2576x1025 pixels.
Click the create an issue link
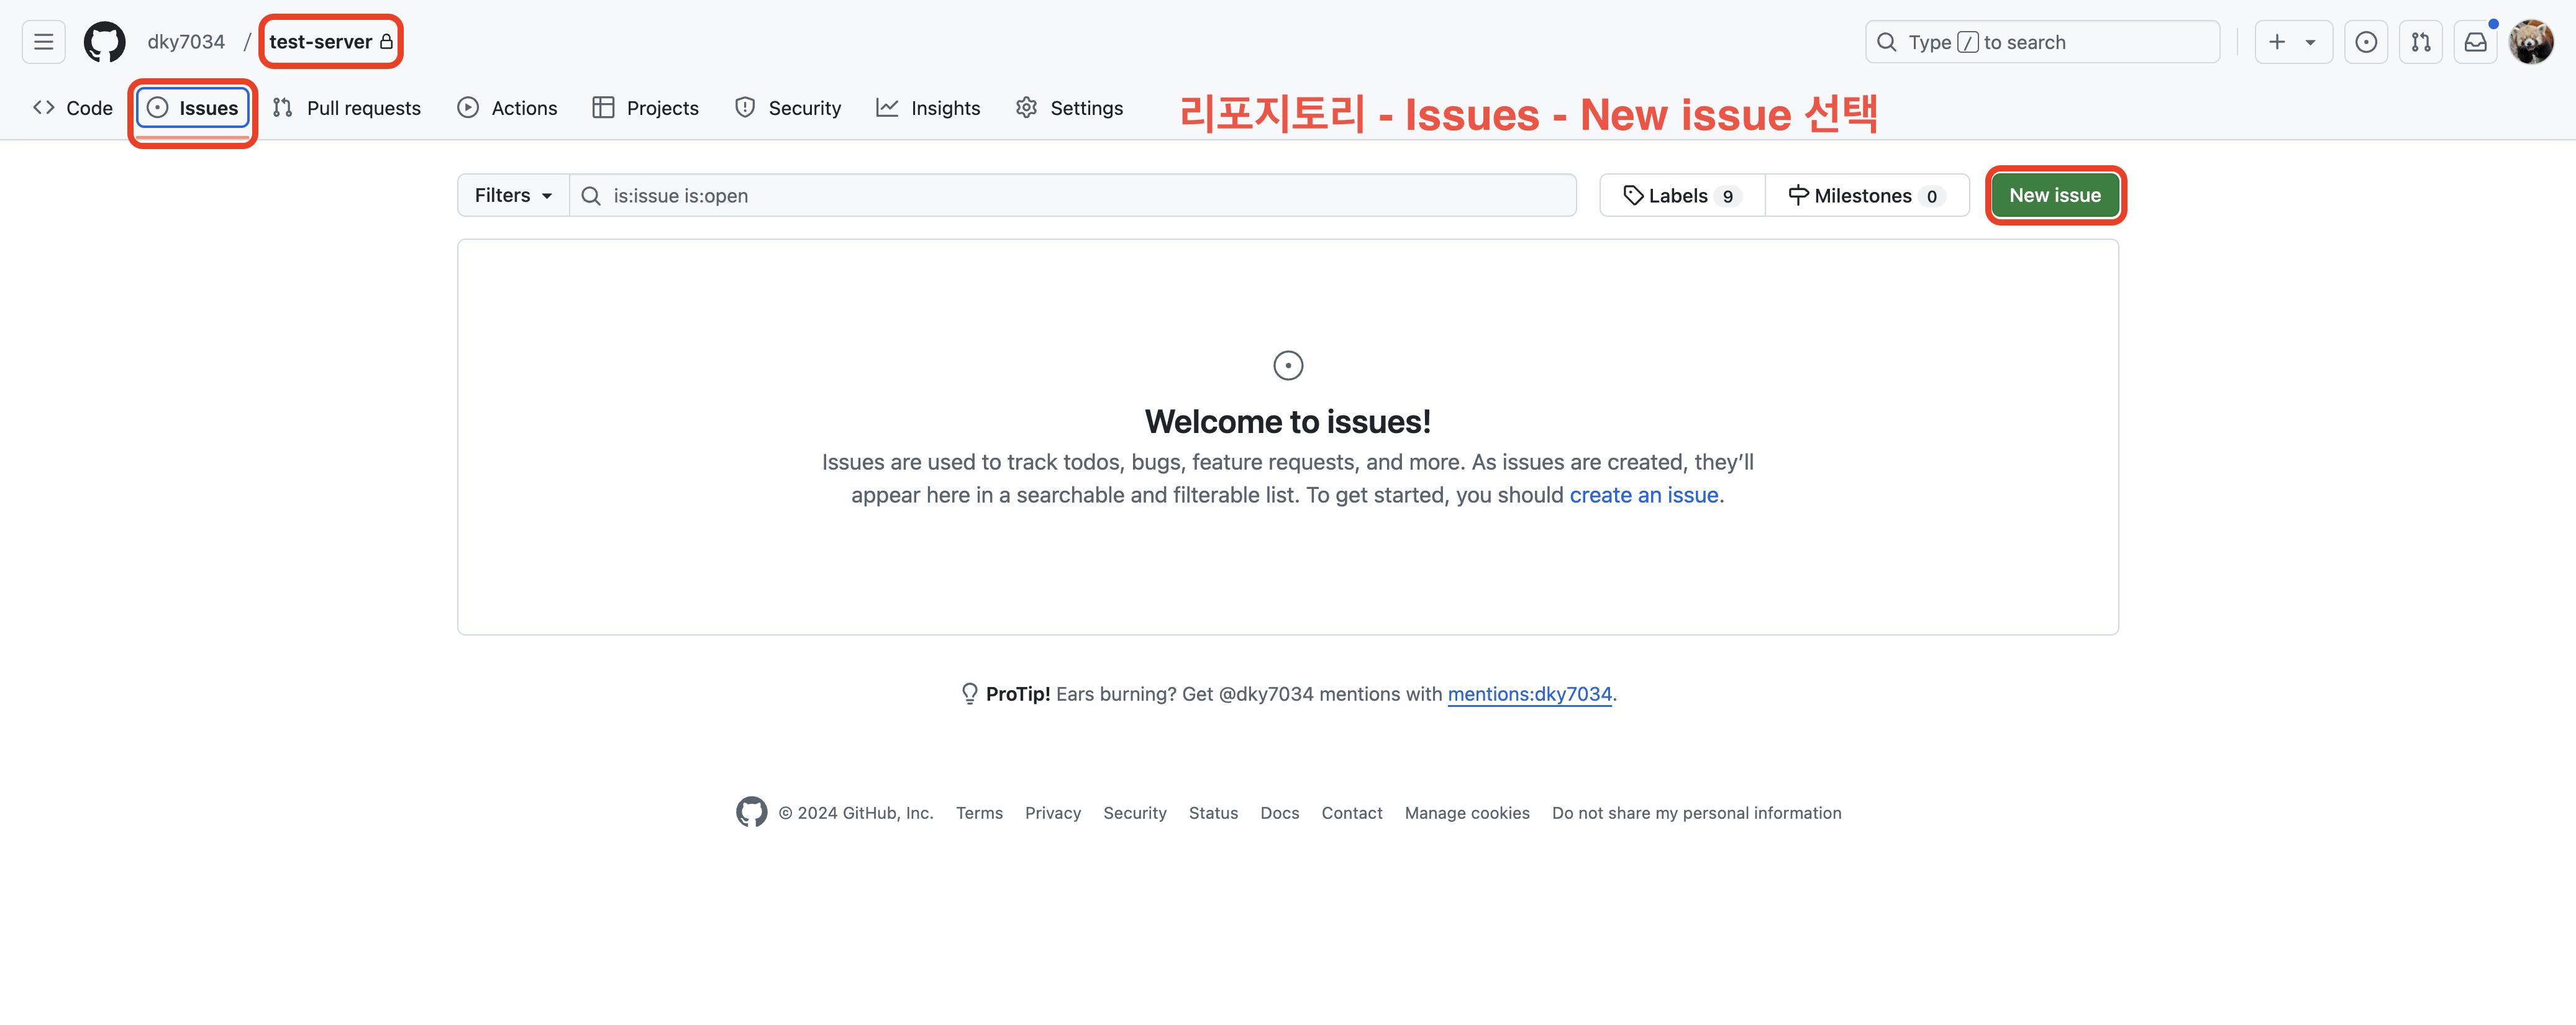(x=1643, y=495)
